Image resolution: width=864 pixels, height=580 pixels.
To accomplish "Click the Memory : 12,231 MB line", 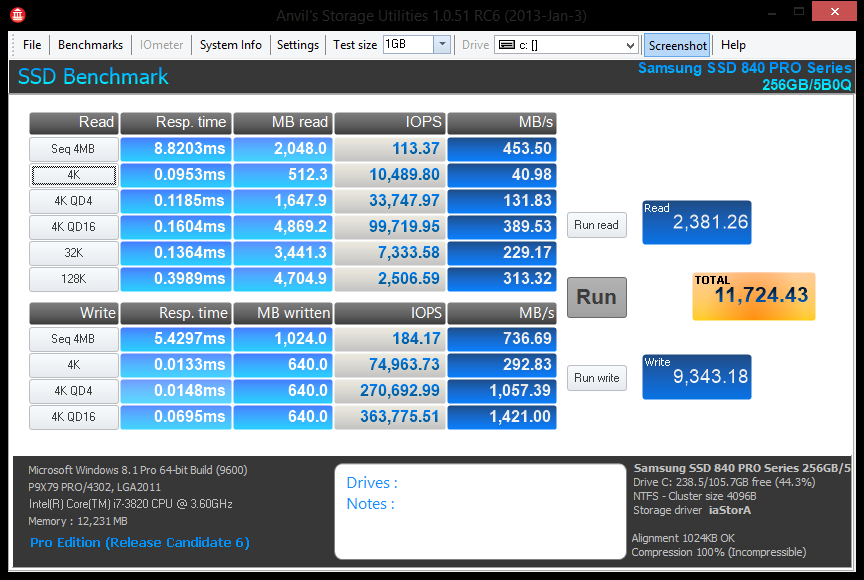I will pos(78,521).
